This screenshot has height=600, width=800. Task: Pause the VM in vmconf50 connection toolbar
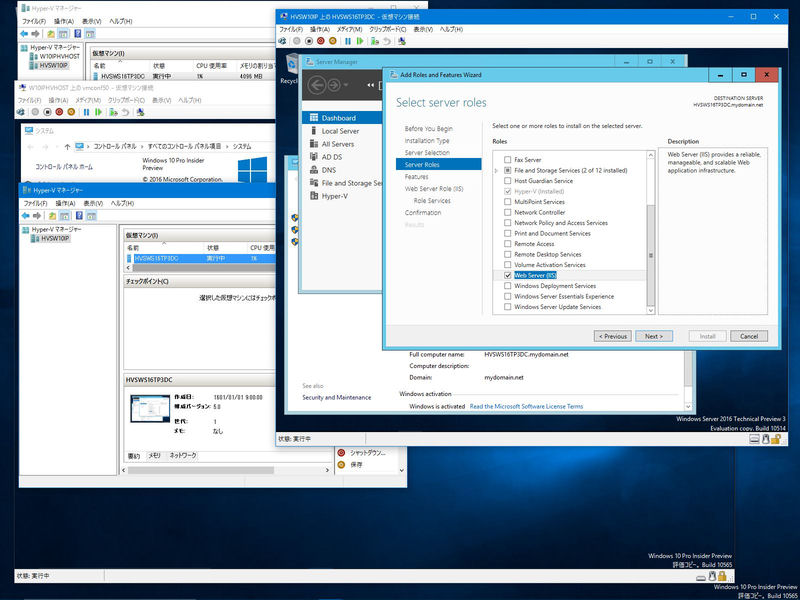tap(86, 112)
